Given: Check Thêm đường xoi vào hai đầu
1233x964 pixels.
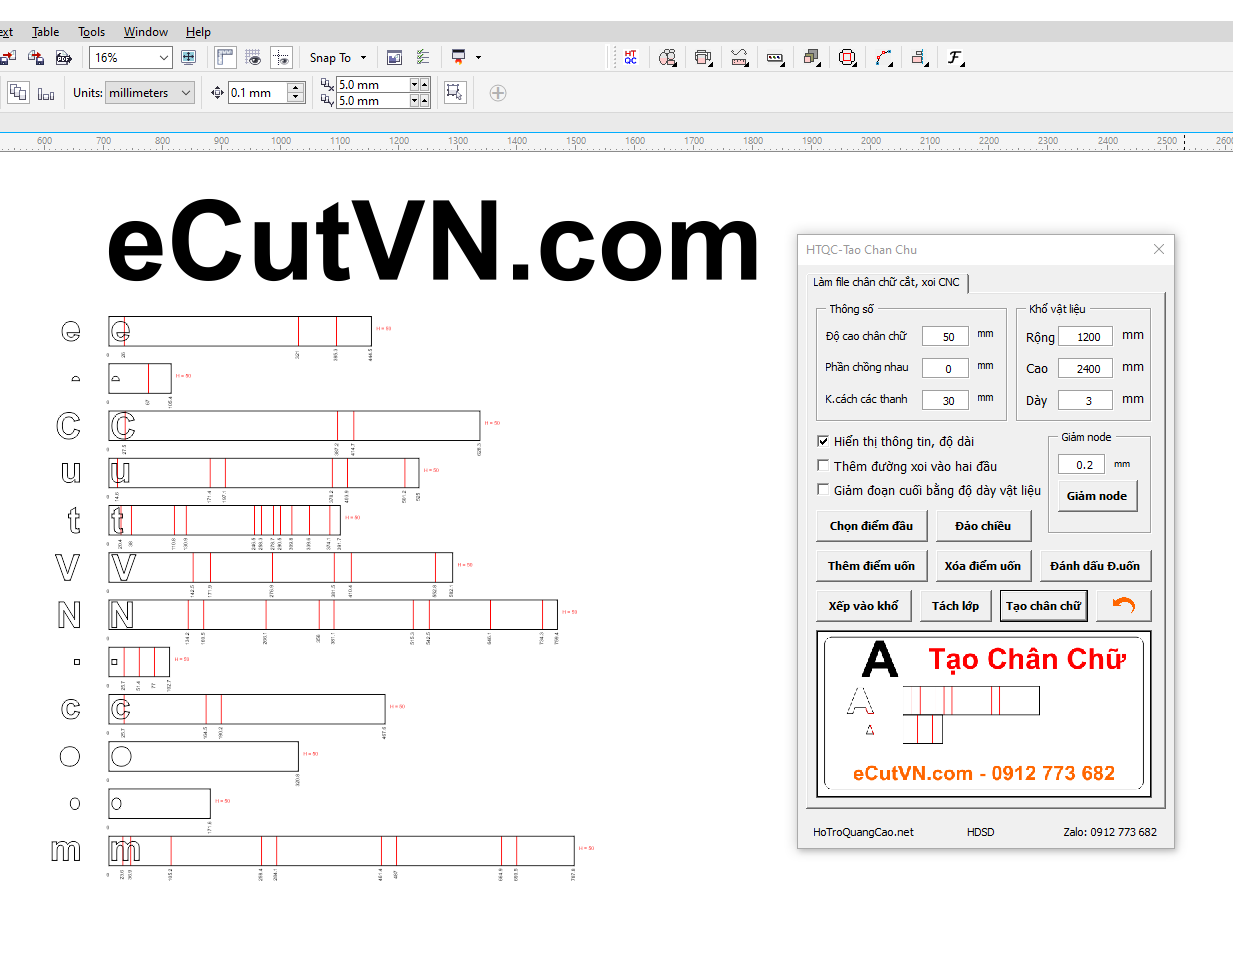Looking at the screenshot, I should point(823,465).
